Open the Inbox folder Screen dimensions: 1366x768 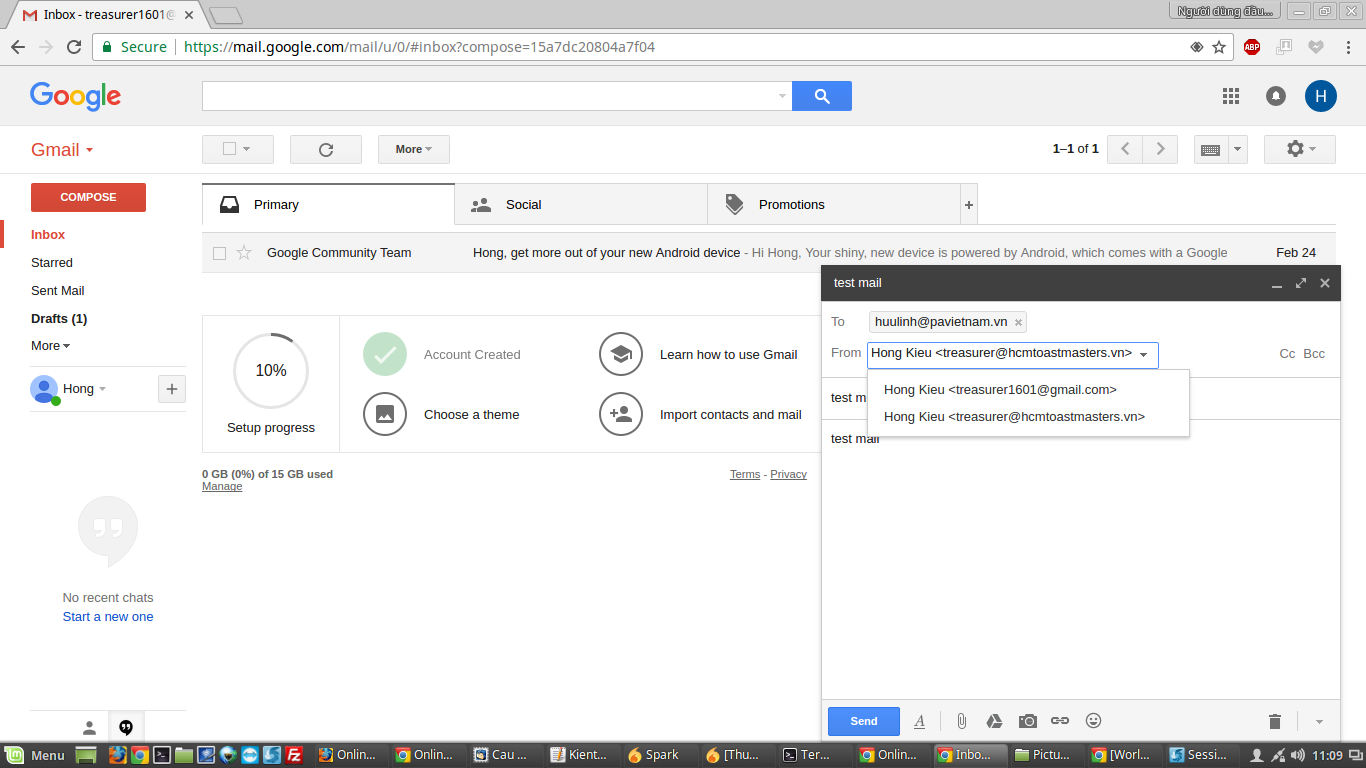pos(48,235)
